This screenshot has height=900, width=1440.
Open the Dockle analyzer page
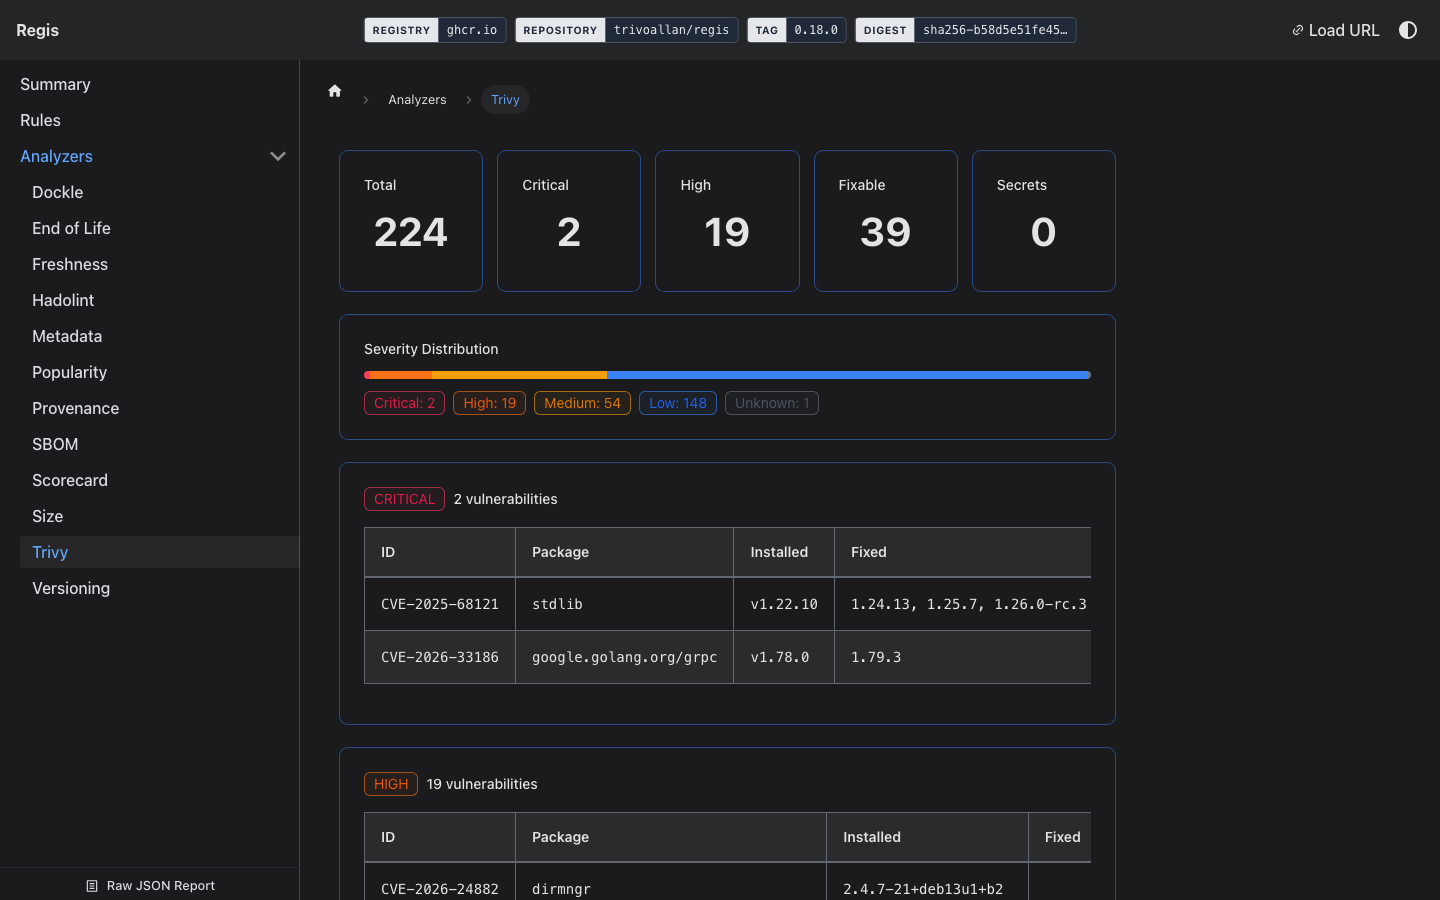[x=57, y=192]
